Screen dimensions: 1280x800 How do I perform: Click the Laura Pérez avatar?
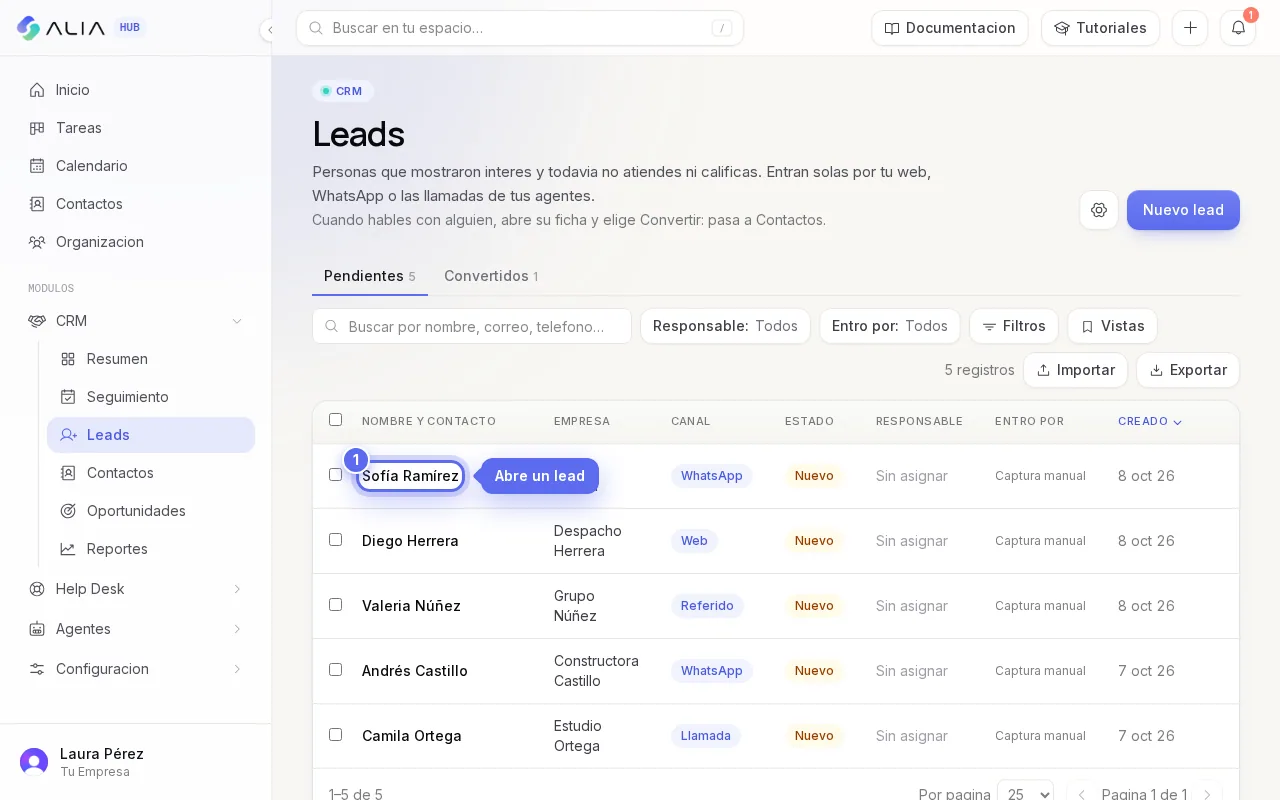point(34,762)
